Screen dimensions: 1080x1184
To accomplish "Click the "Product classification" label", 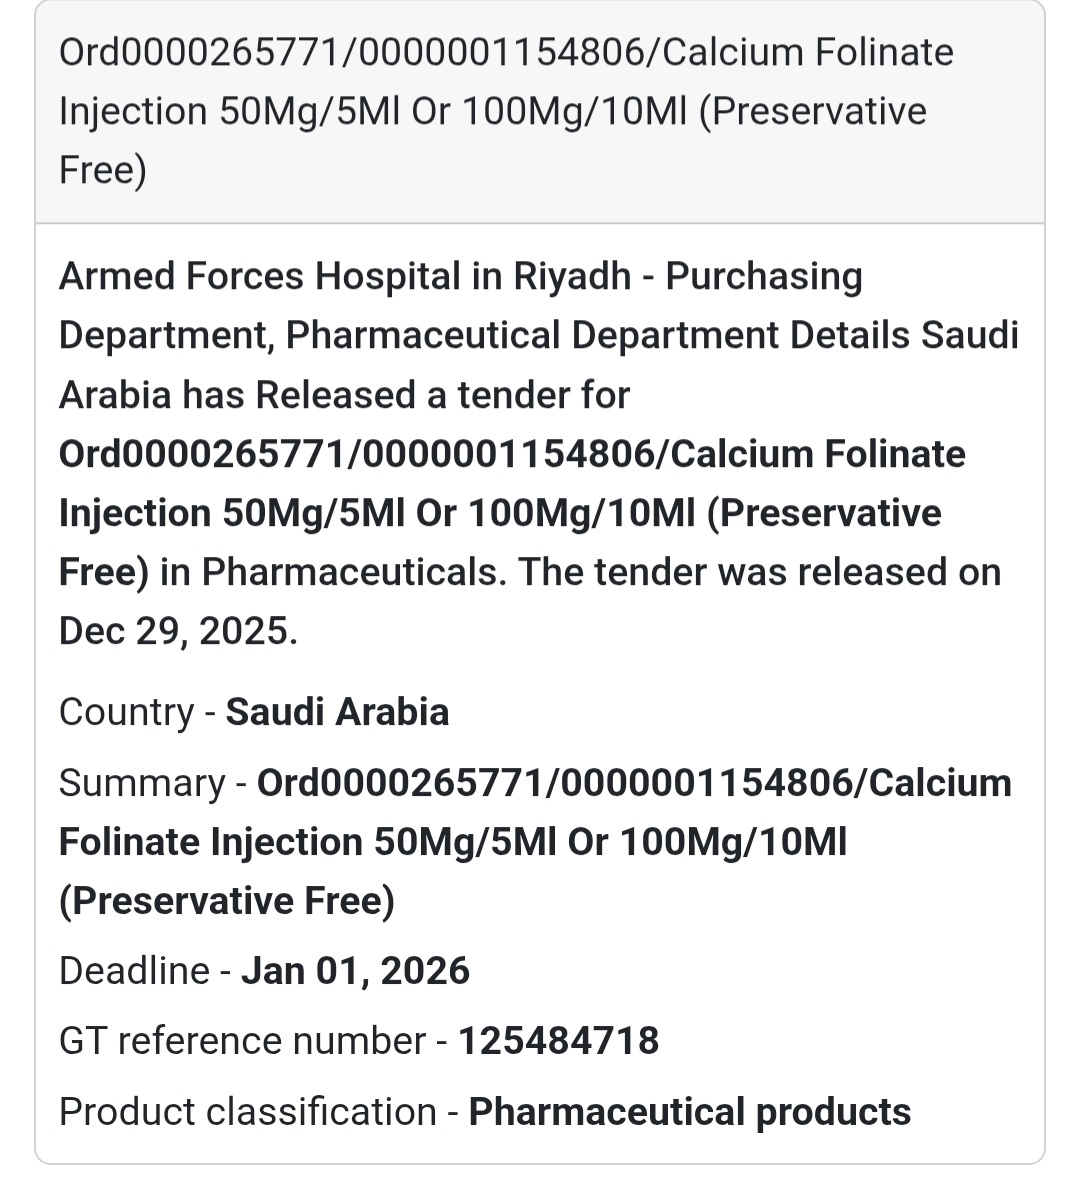I will pyautogui.click(x=247, y=1112).
